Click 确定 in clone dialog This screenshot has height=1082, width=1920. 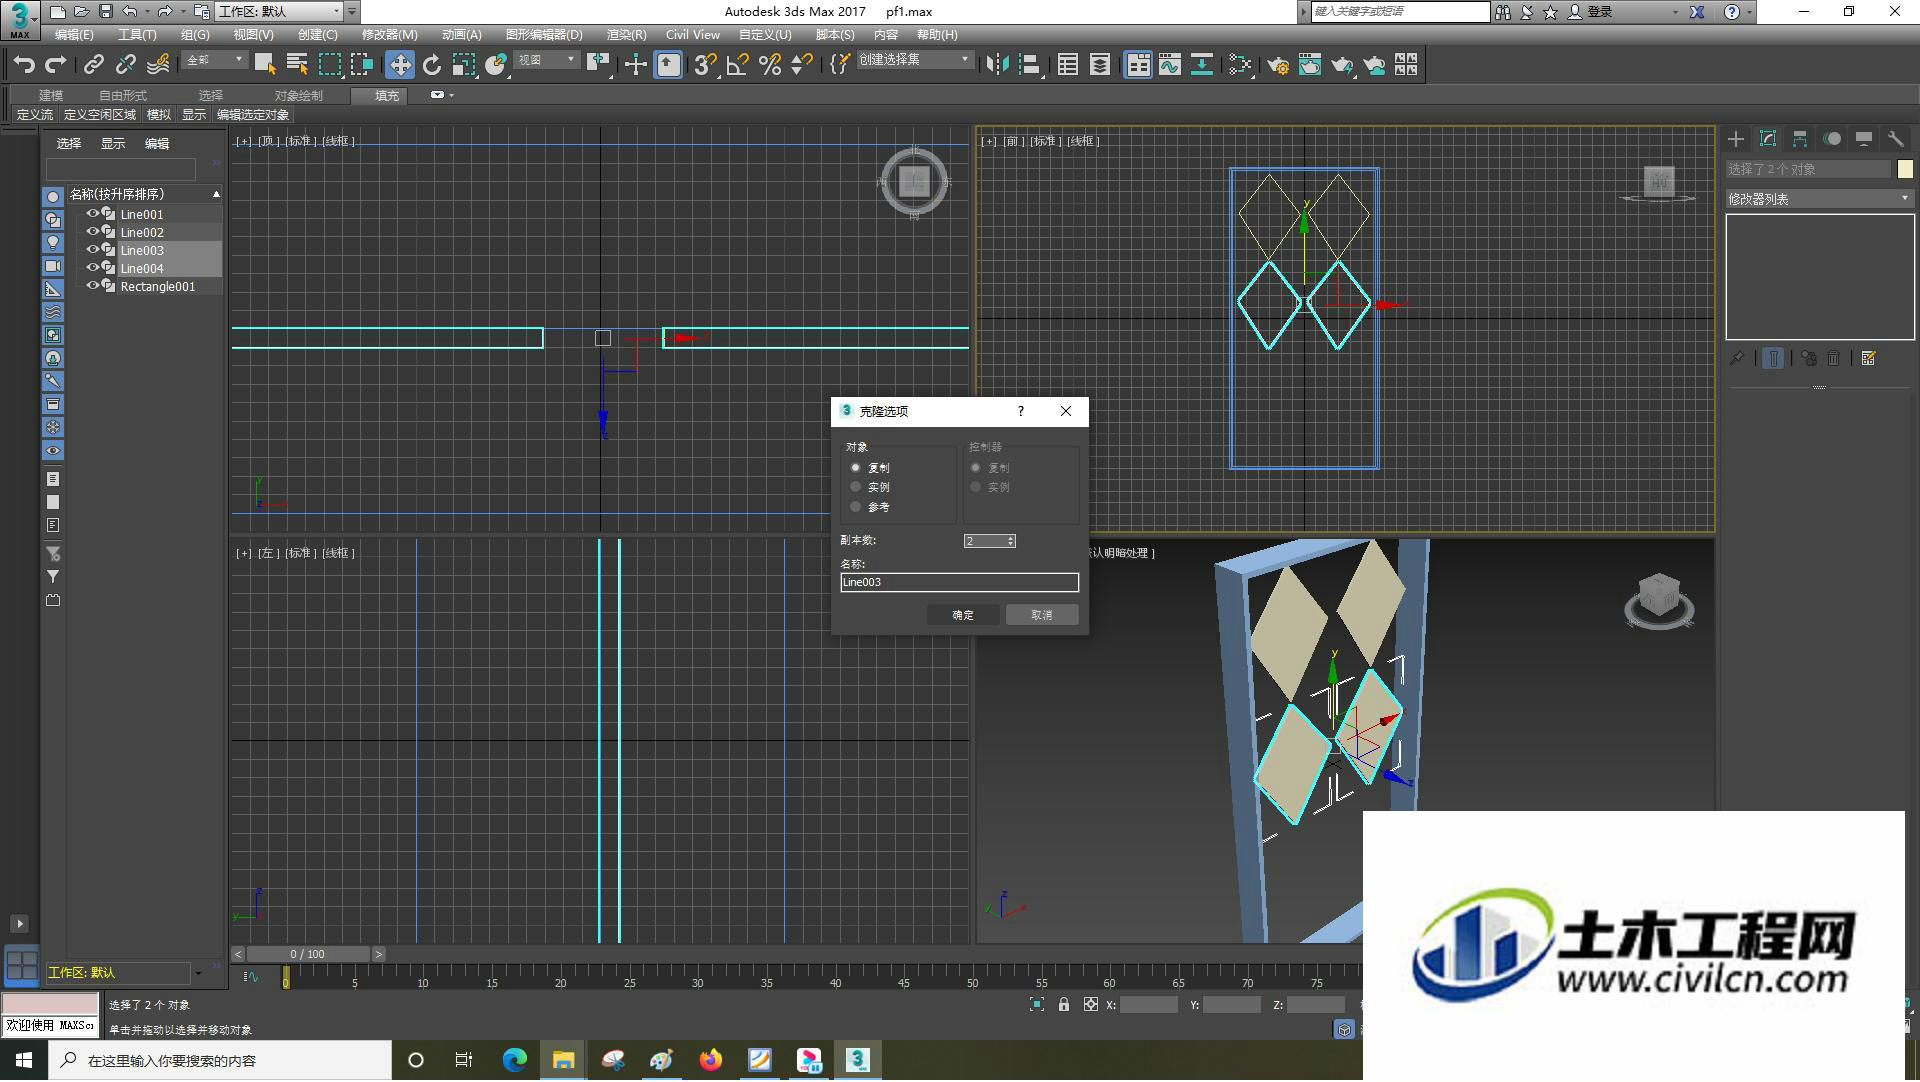coord(963,615)
